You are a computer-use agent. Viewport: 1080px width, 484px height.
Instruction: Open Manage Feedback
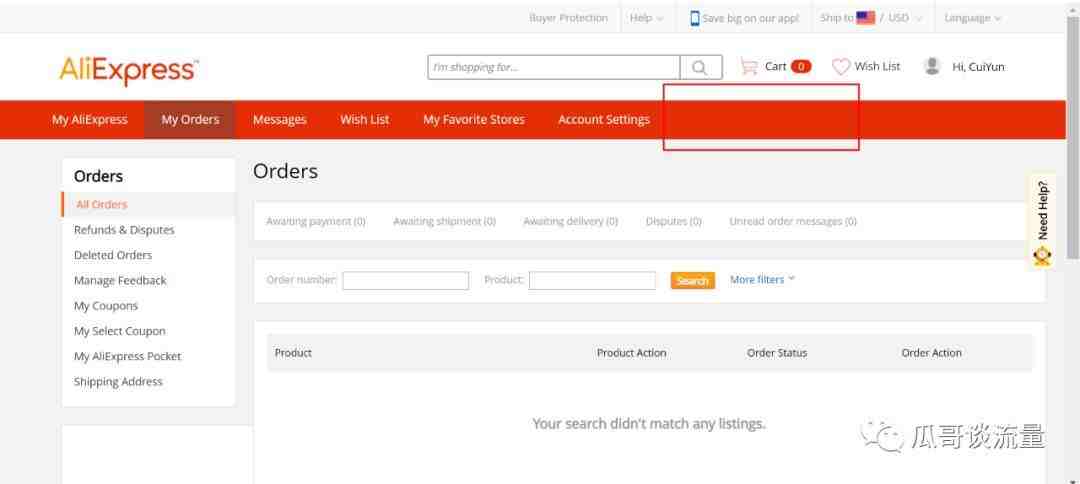pos(120,281)
